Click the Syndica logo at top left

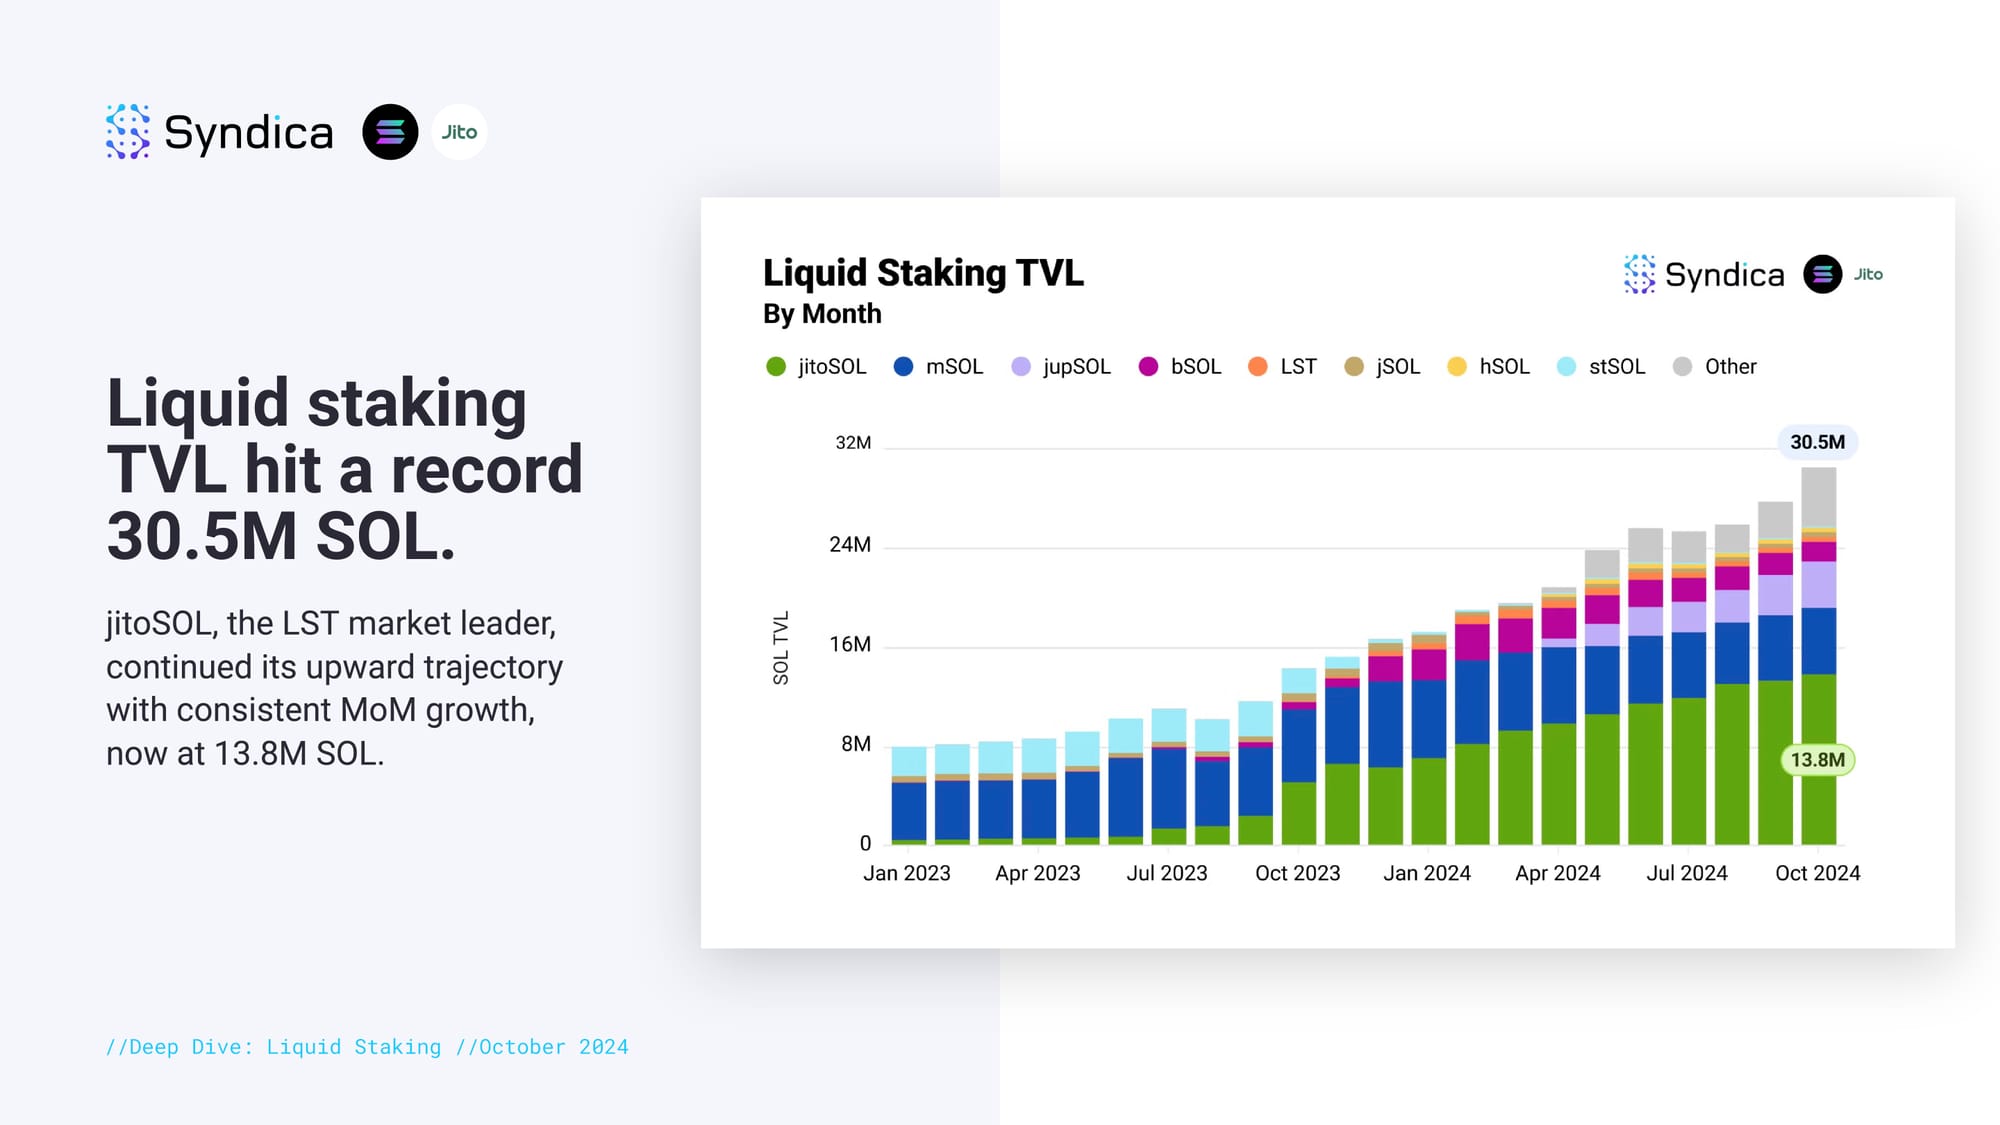click(x=220, y=132)
